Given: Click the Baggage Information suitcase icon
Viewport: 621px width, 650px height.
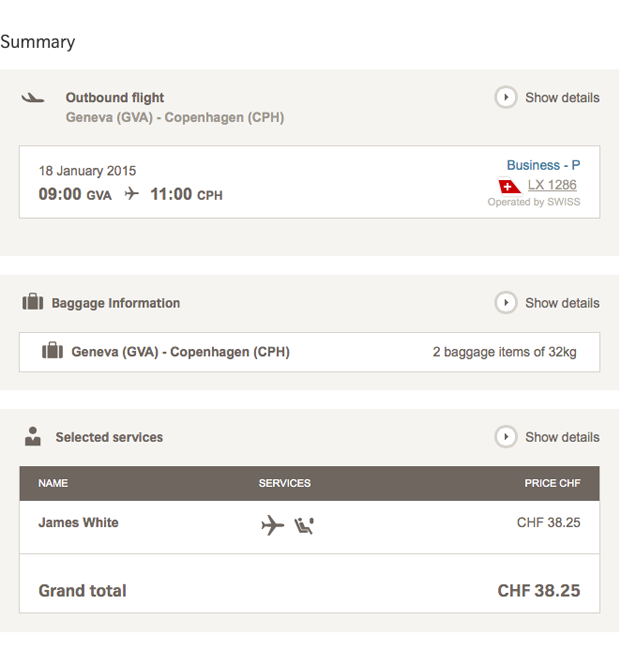Looking at the screenshot, I should [x=33, y=302].
